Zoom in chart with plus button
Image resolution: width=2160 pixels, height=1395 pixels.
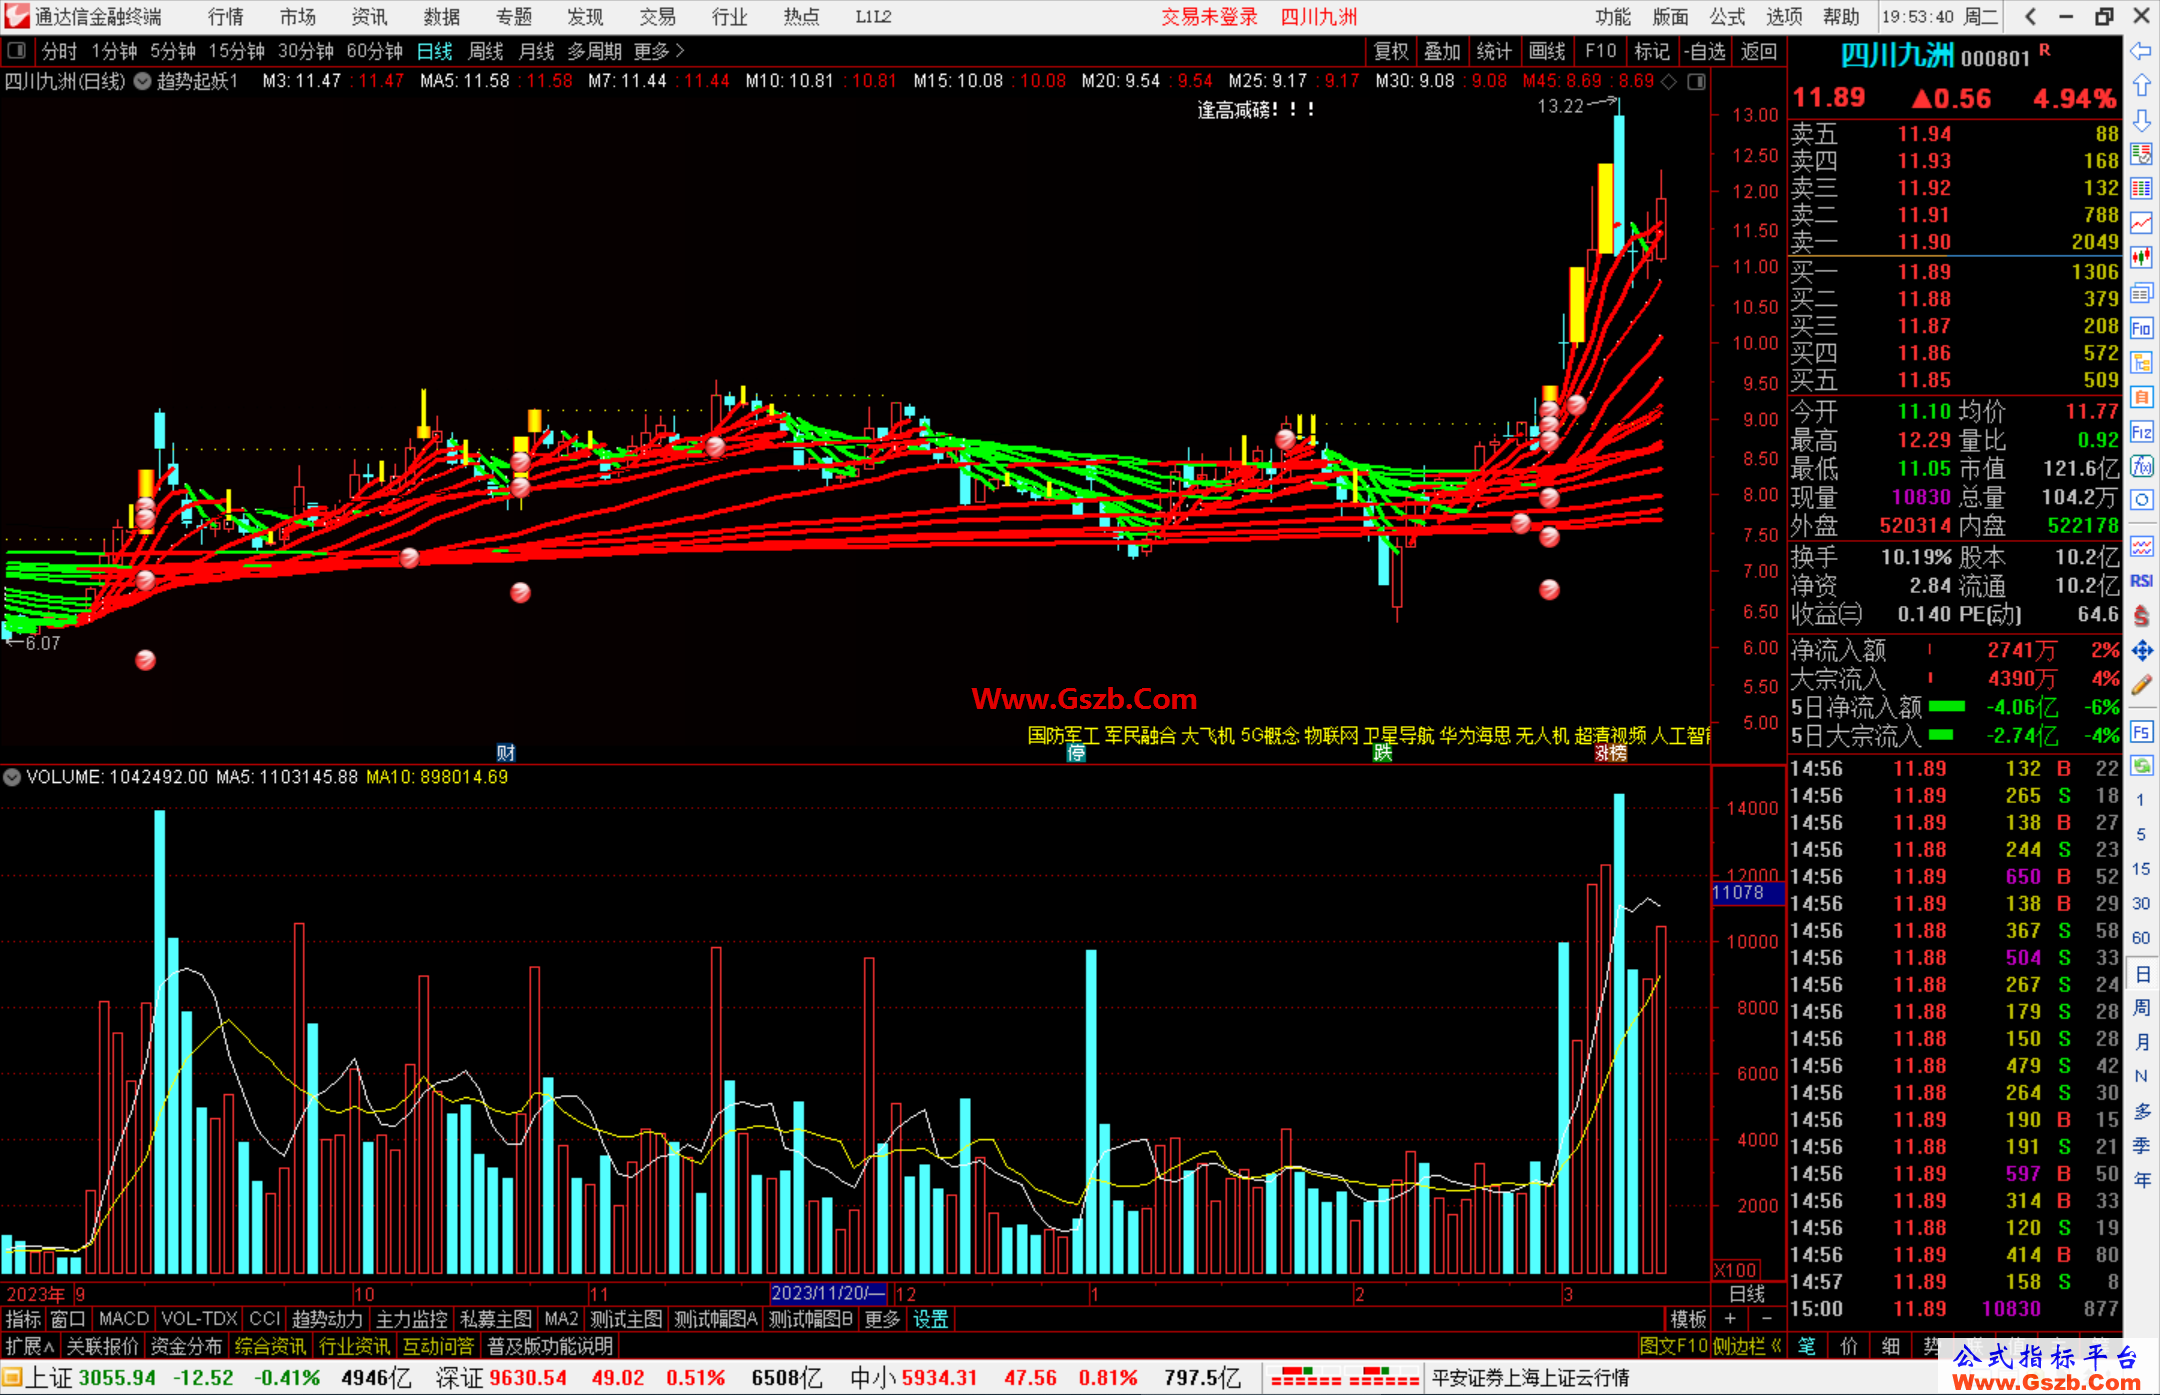coord(1730,1319)
